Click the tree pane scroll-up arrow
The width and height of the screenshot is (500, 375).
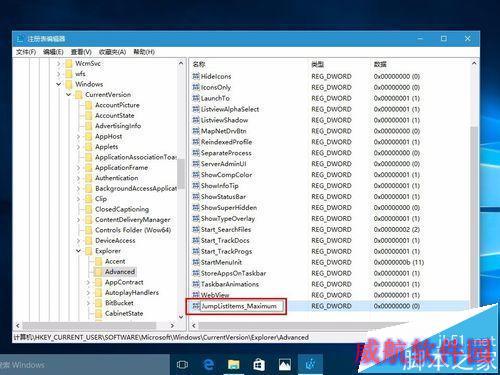(181, 63)
